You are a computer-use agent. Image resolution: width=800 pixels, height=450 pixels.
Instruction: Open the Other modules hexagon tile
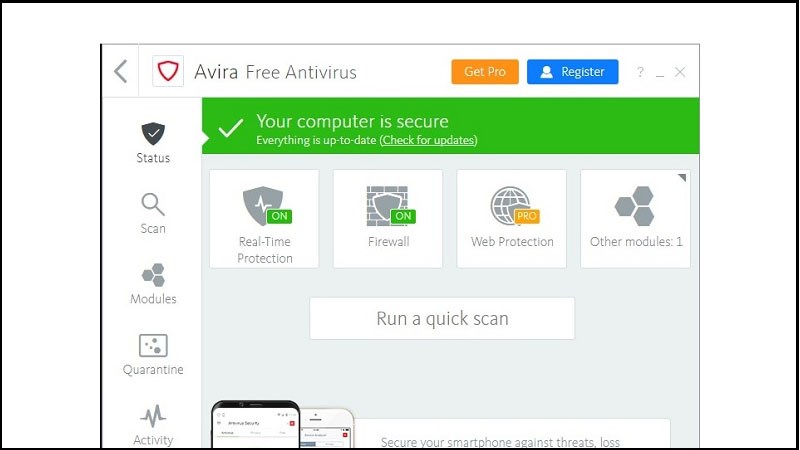click(635, 219)
